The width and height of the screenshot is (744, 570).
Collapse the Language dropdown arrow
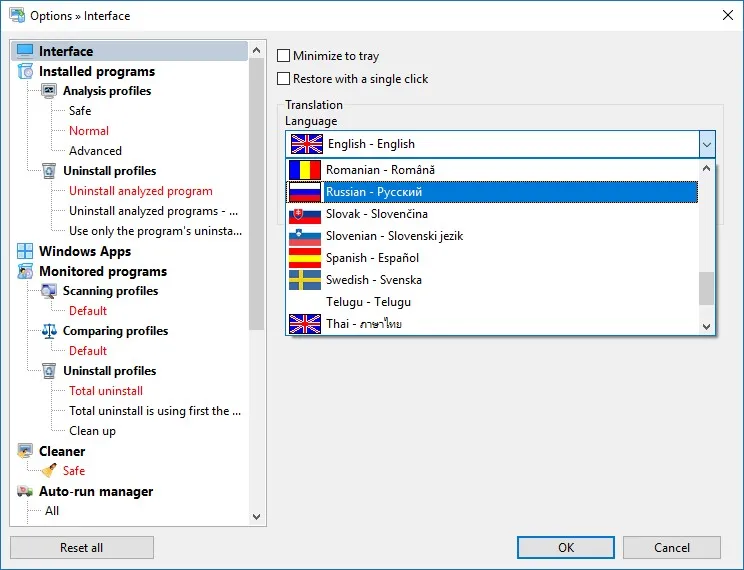click(707, 144)
